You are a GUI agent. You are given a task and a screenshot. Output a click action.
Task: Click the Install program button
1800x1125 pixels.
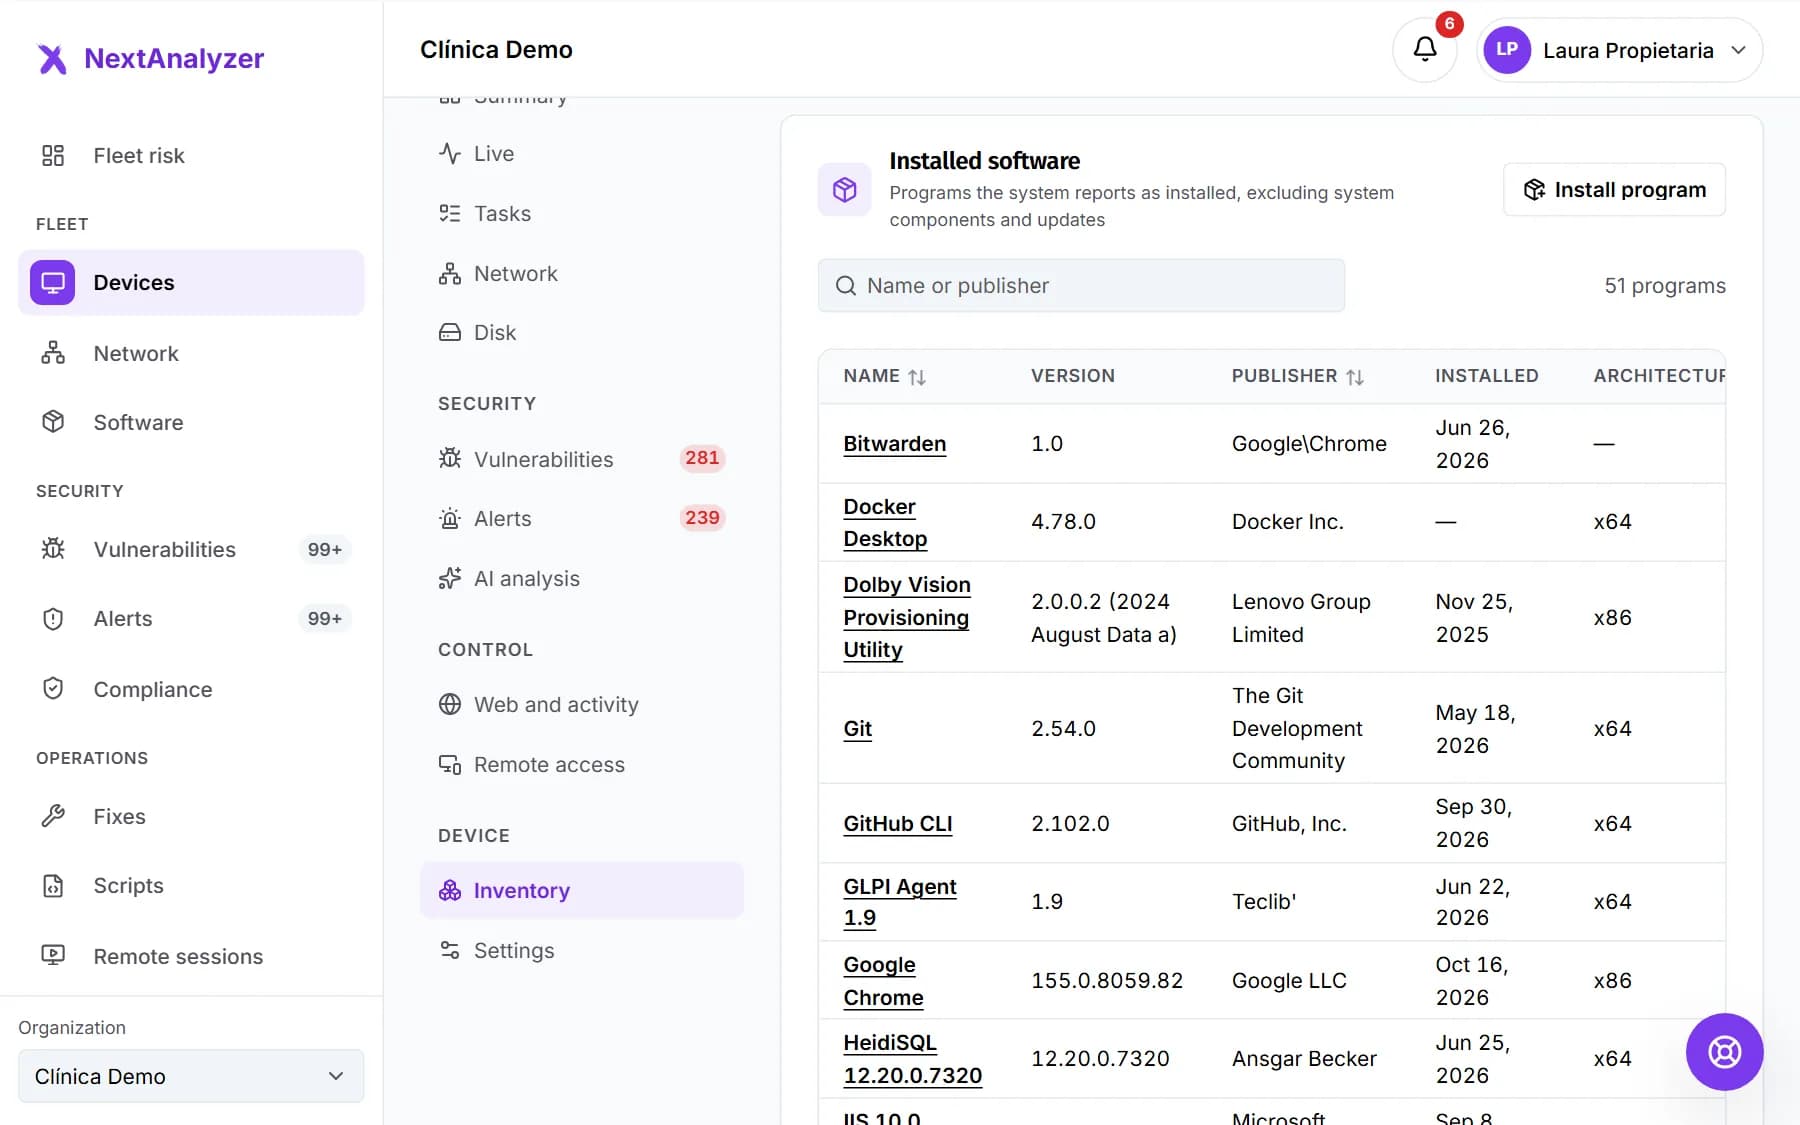pyautogui.click(x=1614, y=189)
